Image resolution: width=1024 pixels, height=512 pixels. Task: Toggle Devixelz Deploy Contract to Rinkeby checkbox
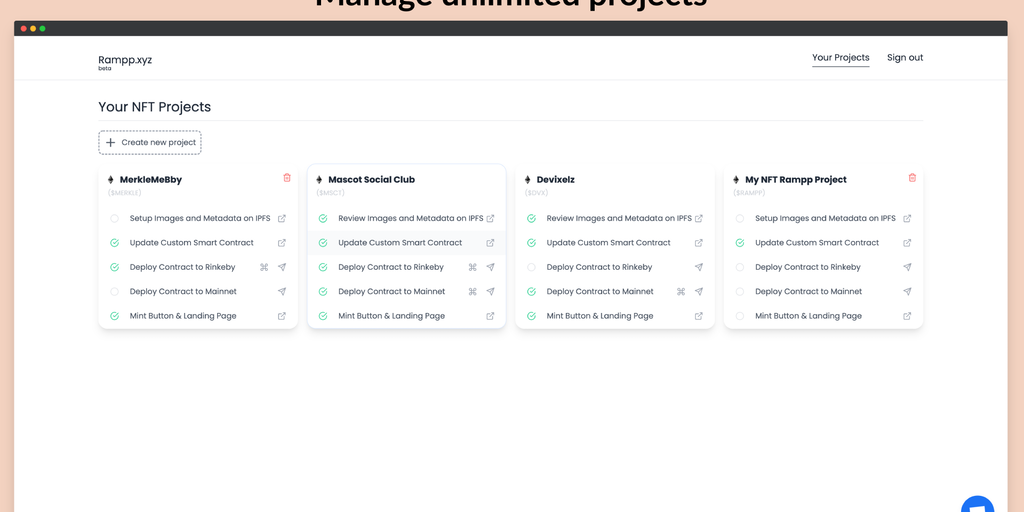[531, 267]
